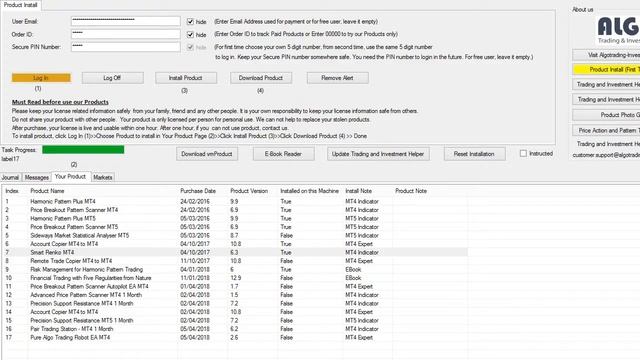
Task: Select the Your Product tab
Action: tap(71, 176)
